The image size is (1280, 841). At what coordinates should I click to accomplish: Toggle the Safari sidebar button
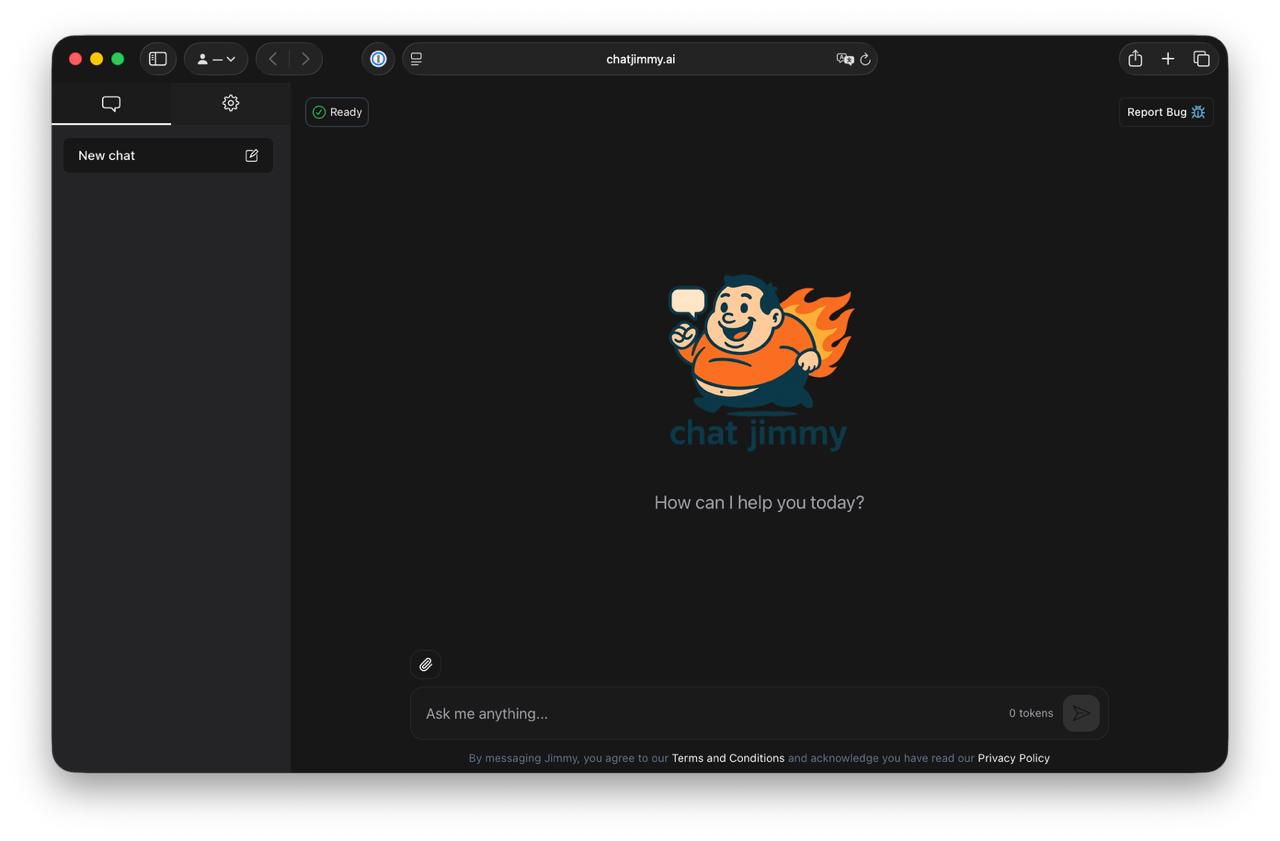pyautogui.click(x=158, y=59)
